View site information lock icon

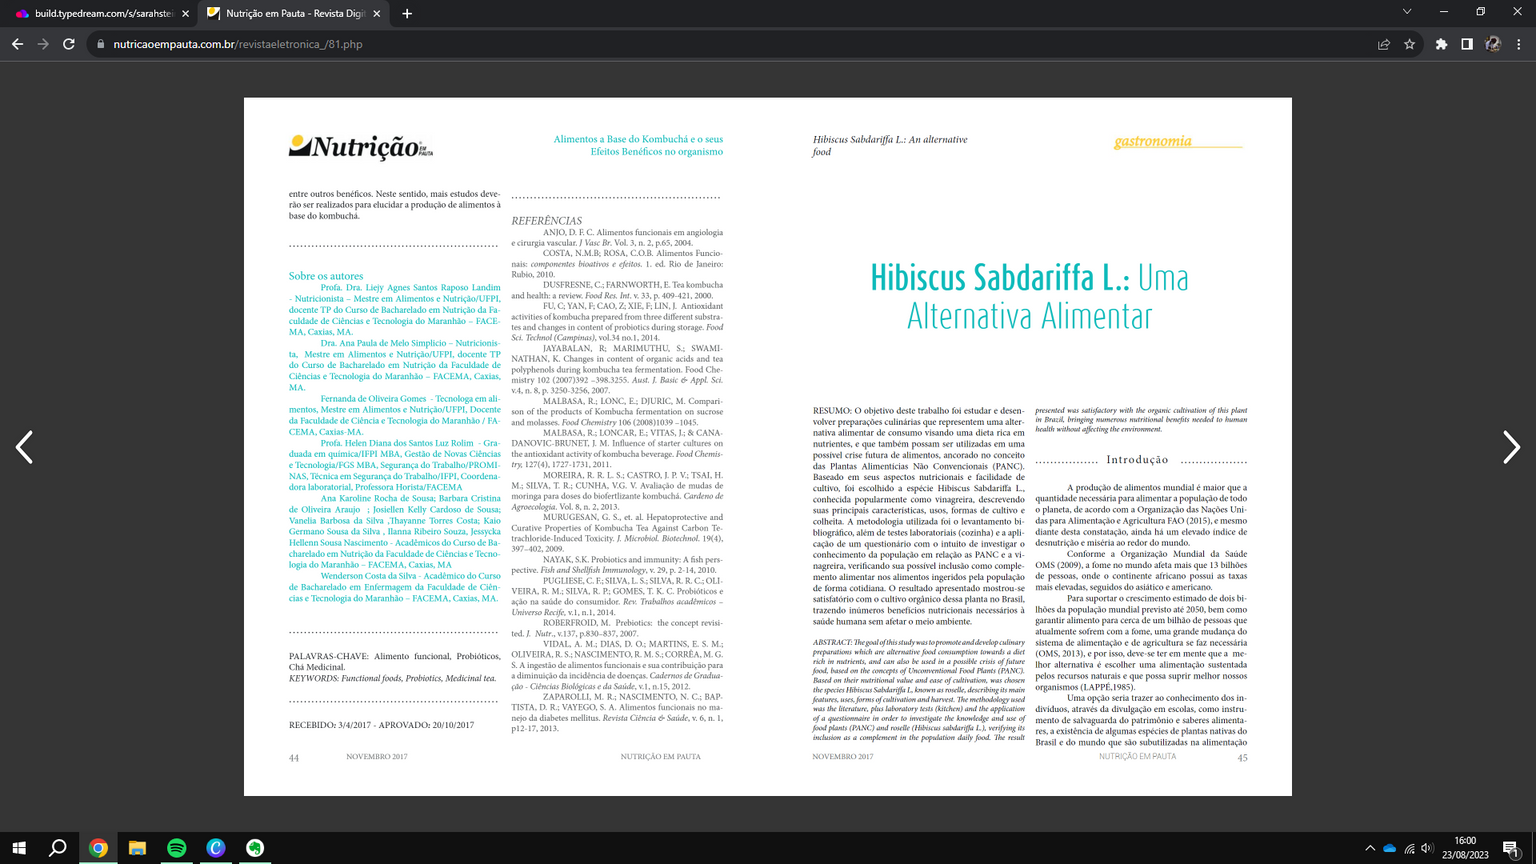(x=99, y=44)
